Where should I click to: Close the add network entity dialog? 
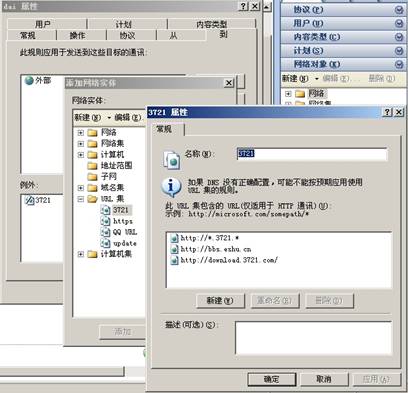point(229,83)
